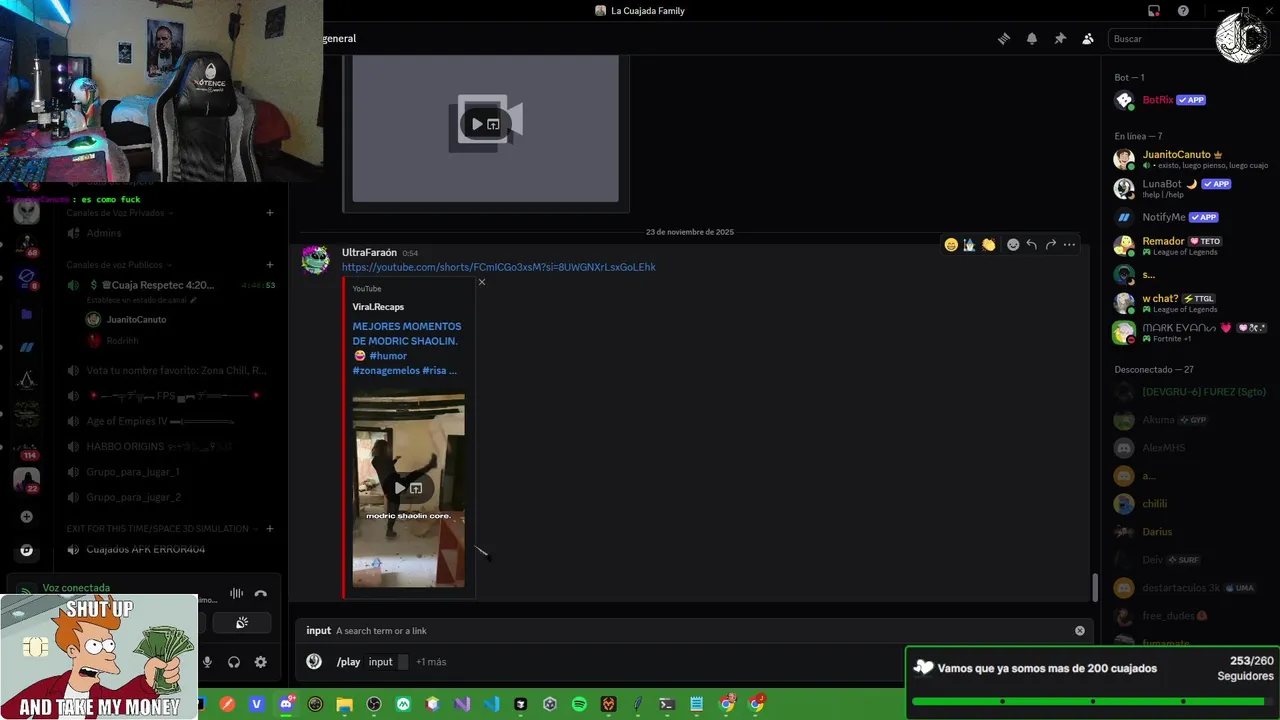This screenshot has width=1280, height=720.
Task: Open the server with 68 notifications
Action: [27, 243]
